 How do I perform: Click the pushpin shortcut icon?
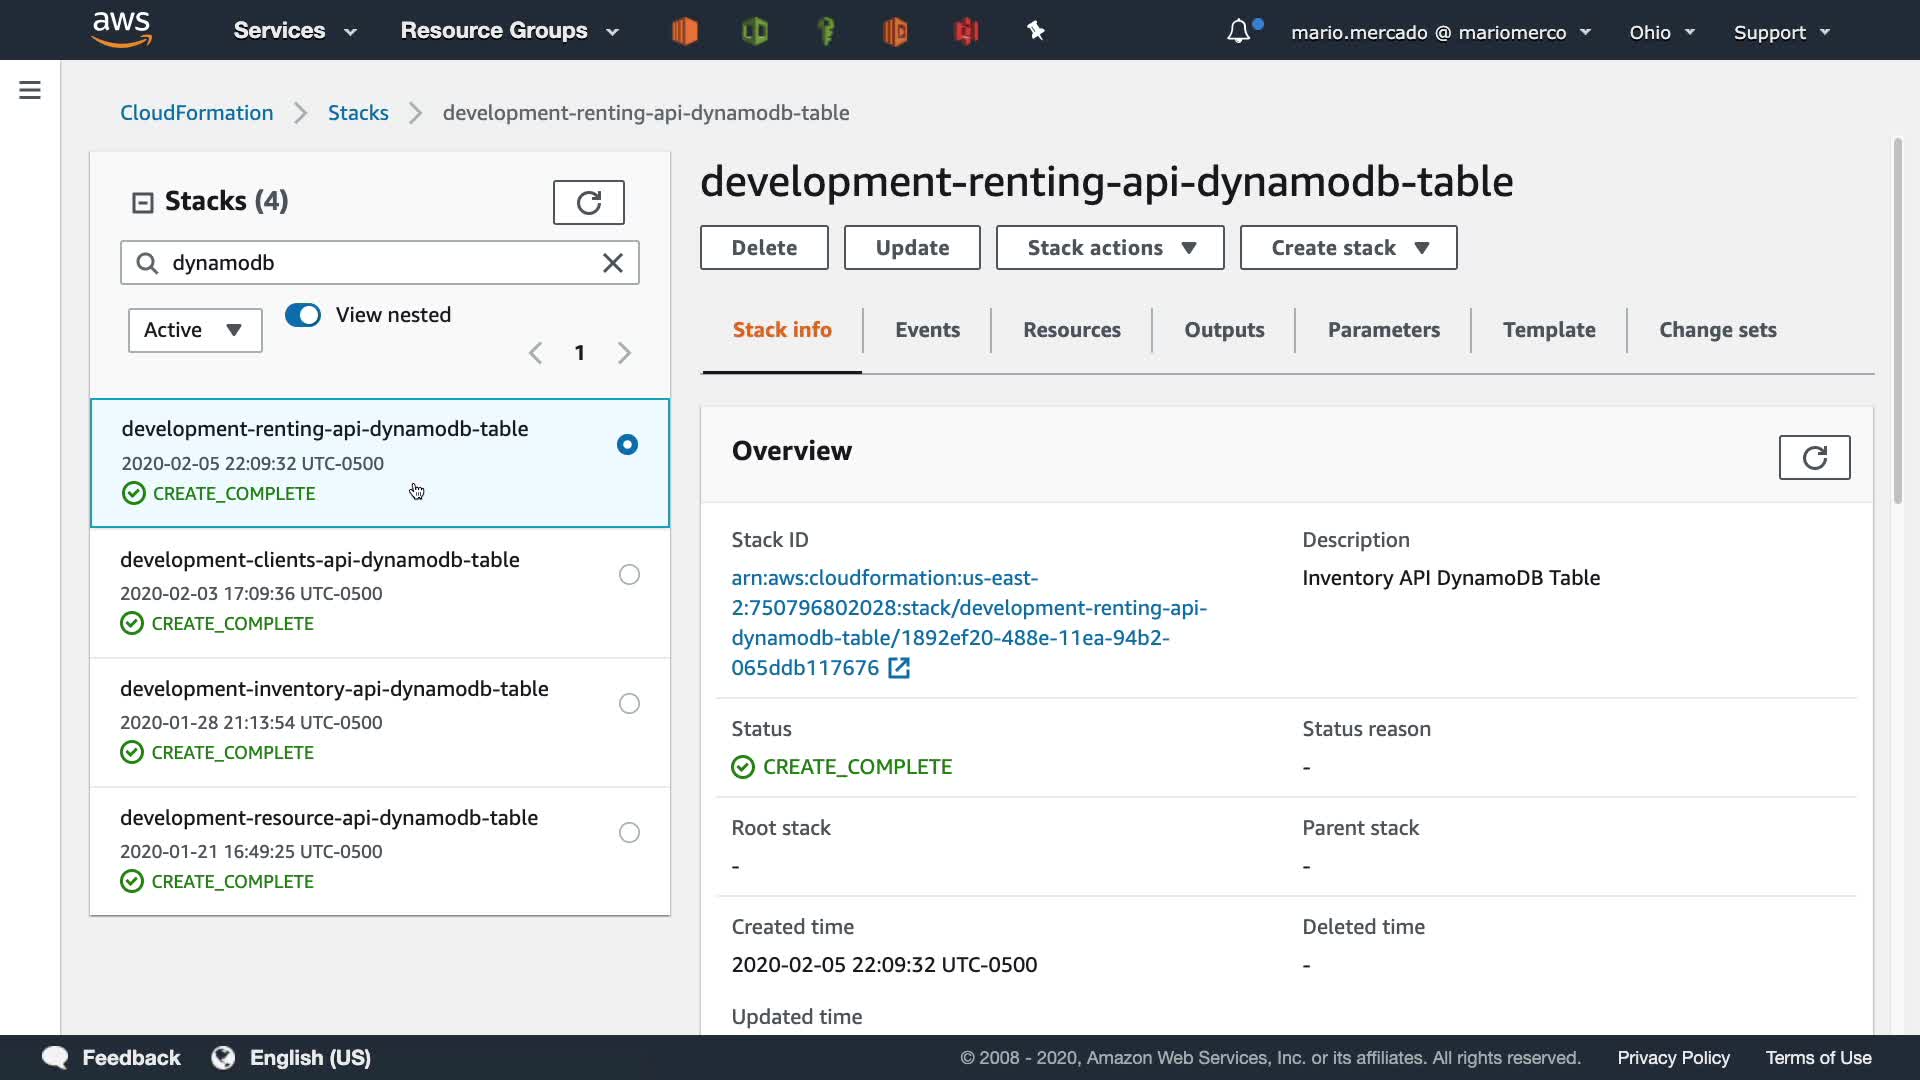pos(1036,31)
